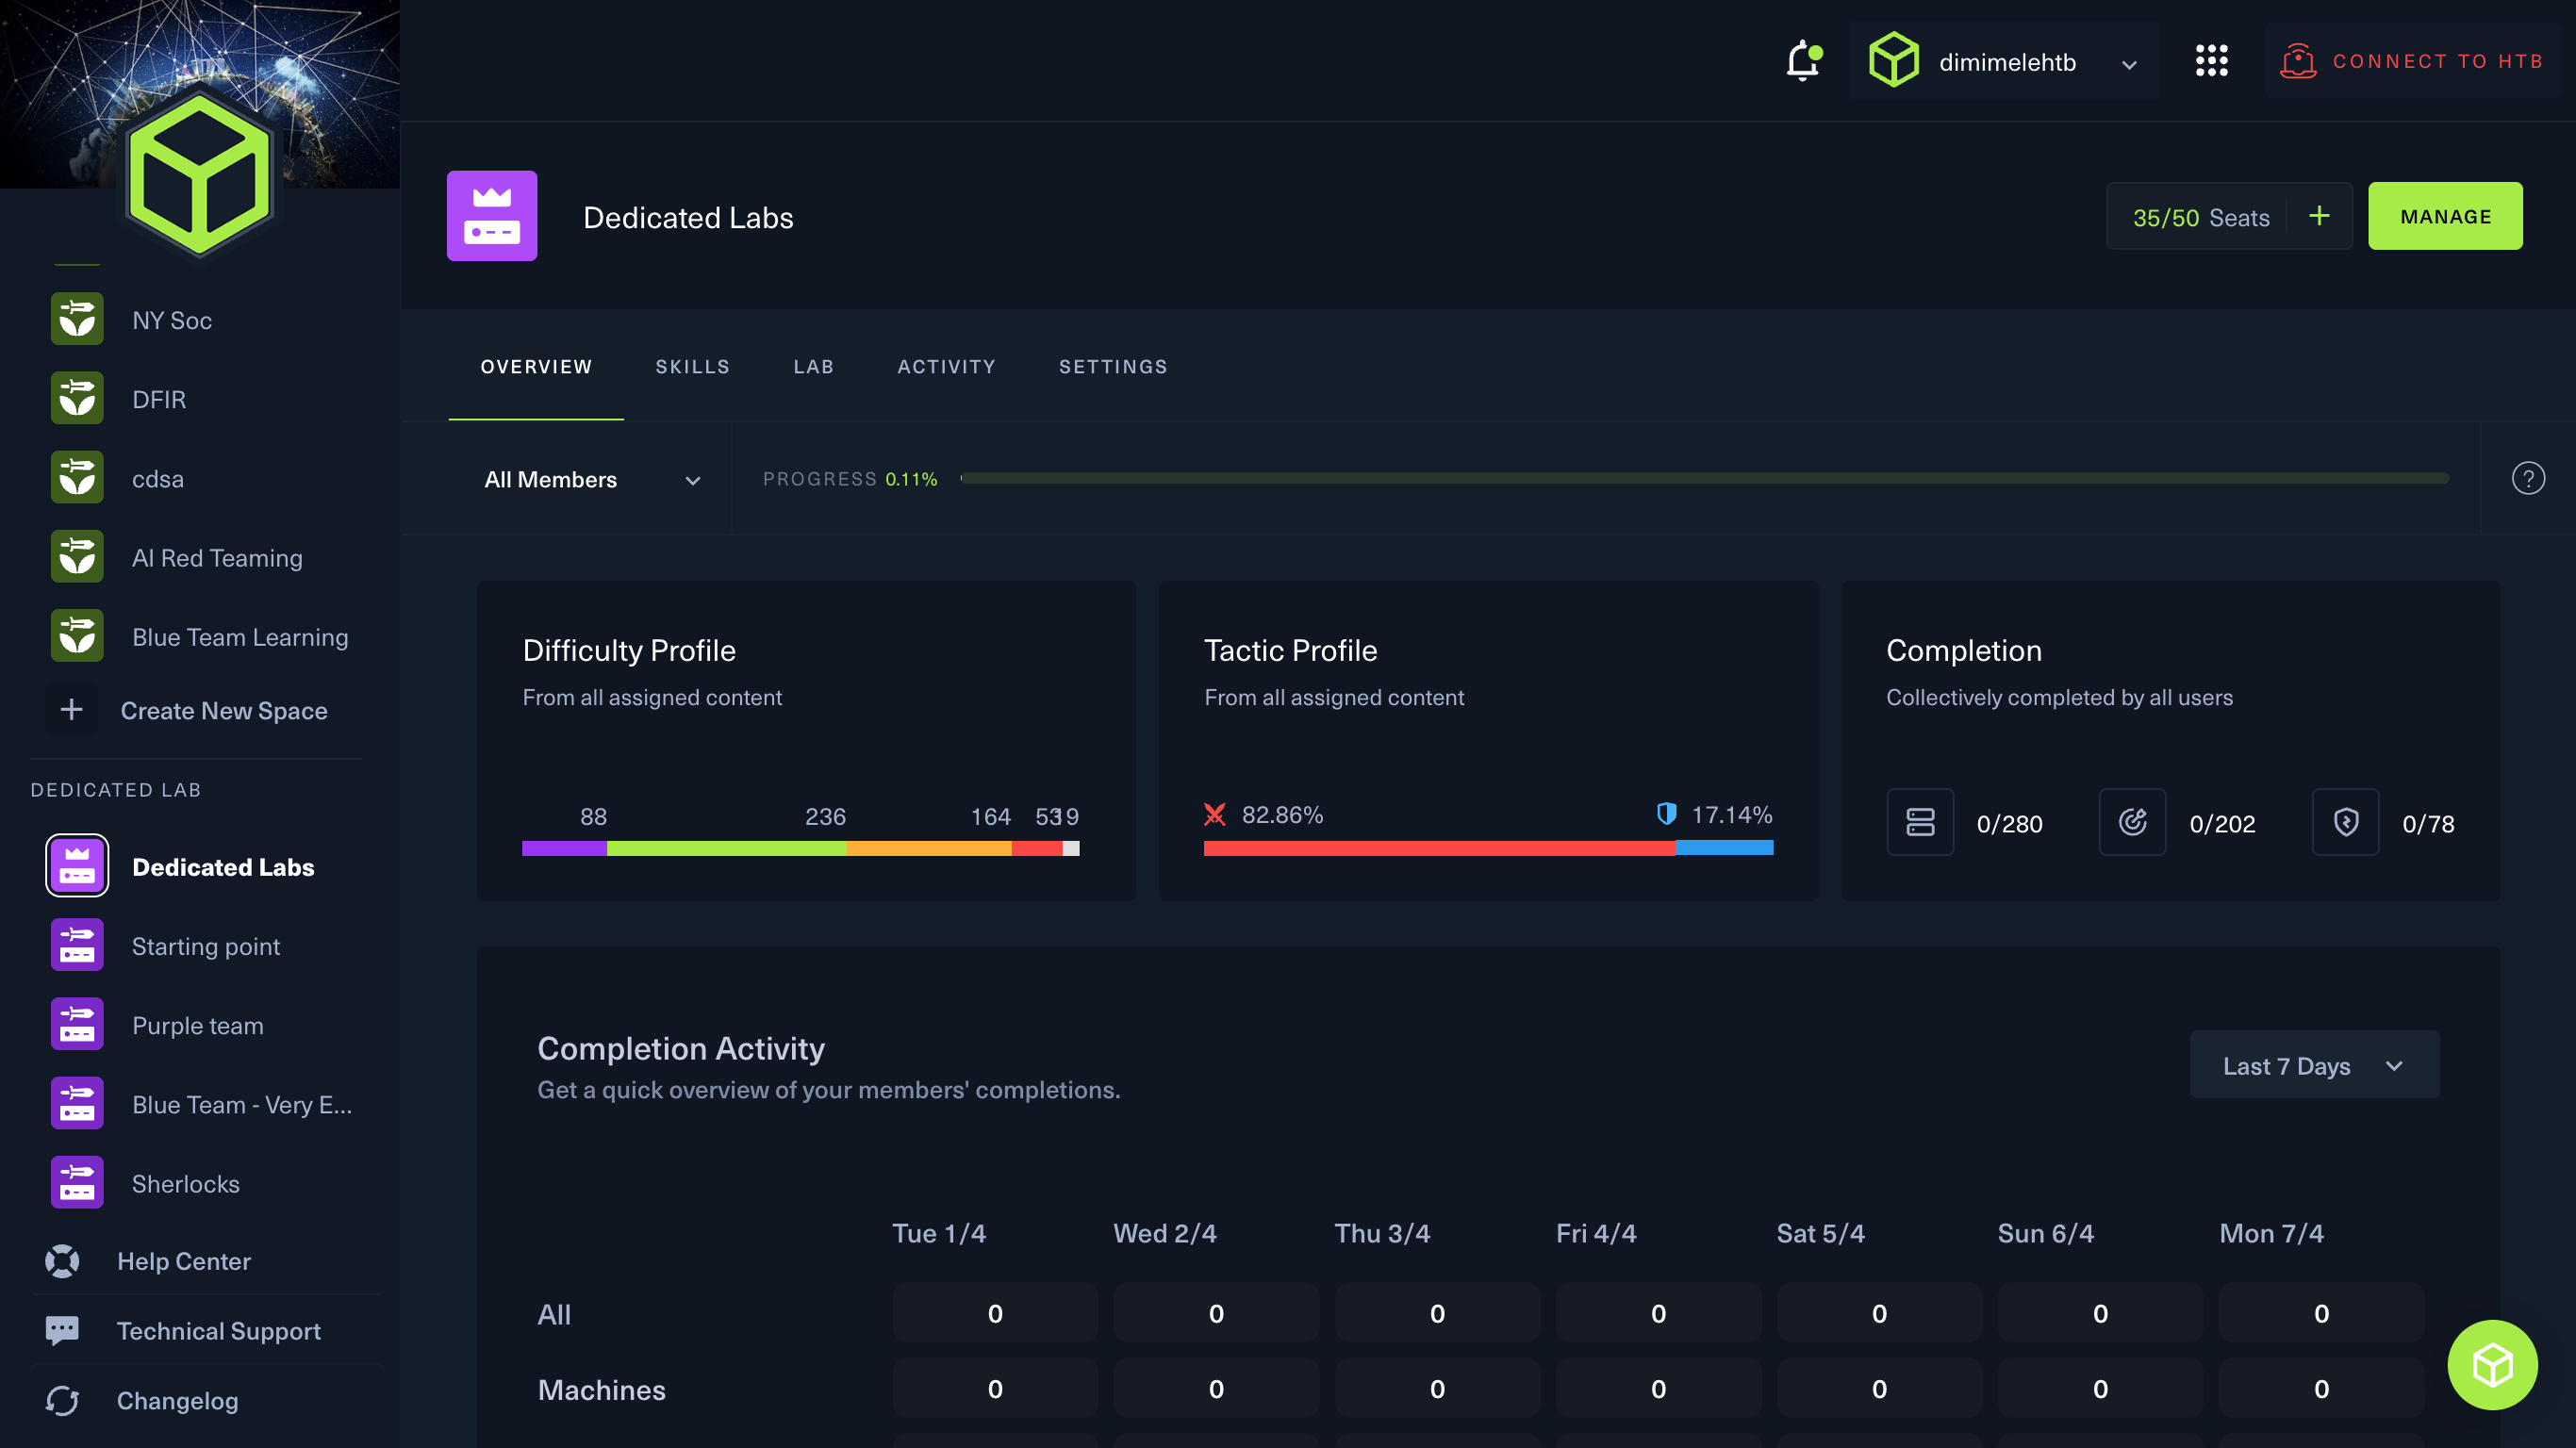Screen dimensions: 2576x1448
Task: Click the blue defensive segment of Tactic bar
Action: click(1724, 848)
